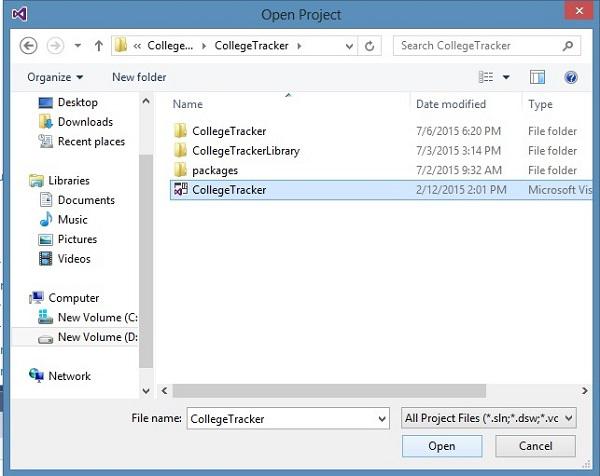Viewport: 600px width, 476px height.
Task: Select New Volume (D:) drive
Action: [97, 337]
